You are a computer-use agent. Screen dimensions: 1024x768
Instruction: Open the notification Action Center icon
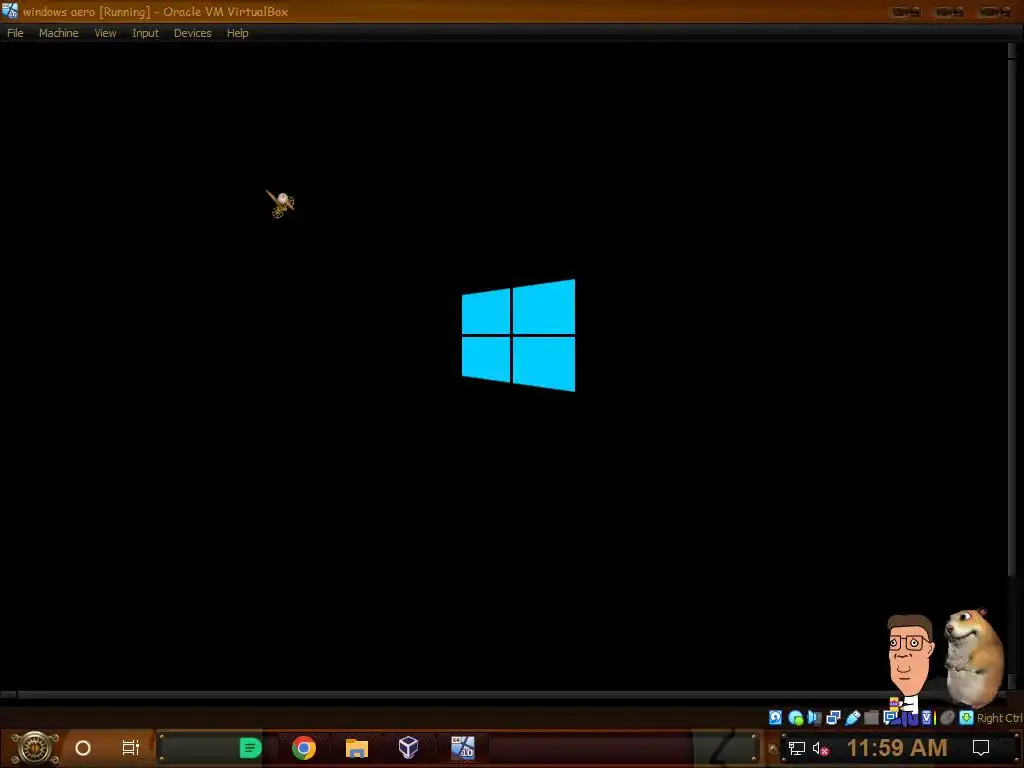click(x=981, y=748)
